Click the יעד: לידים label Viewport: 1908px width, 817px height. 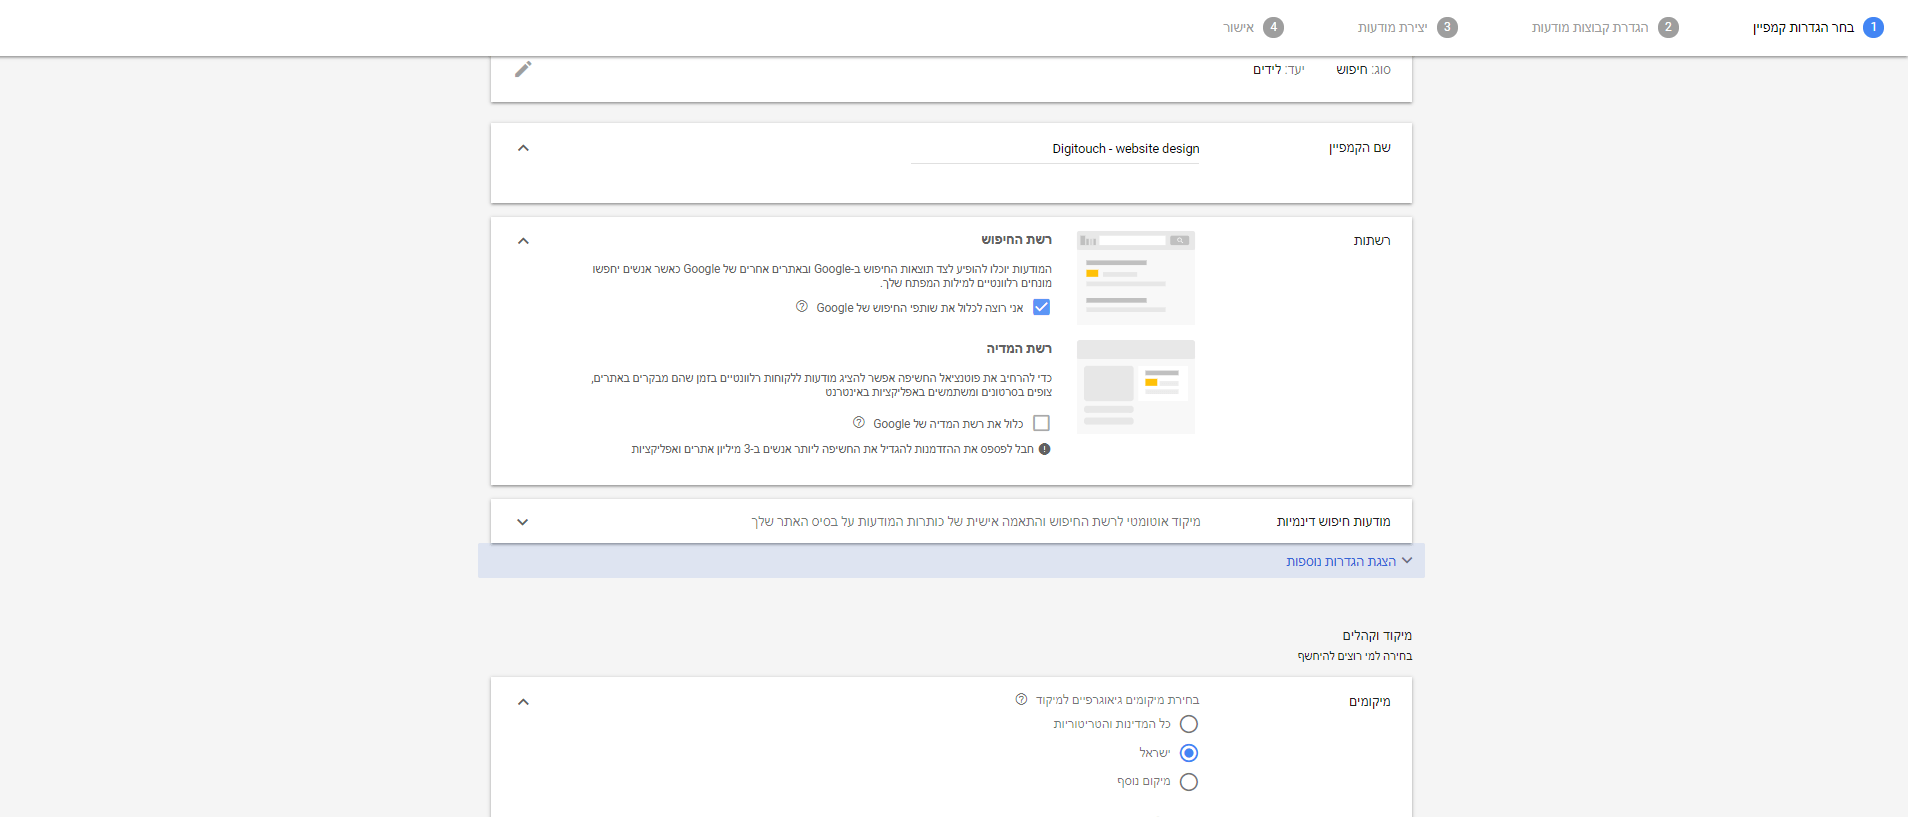click(1279, 70)
